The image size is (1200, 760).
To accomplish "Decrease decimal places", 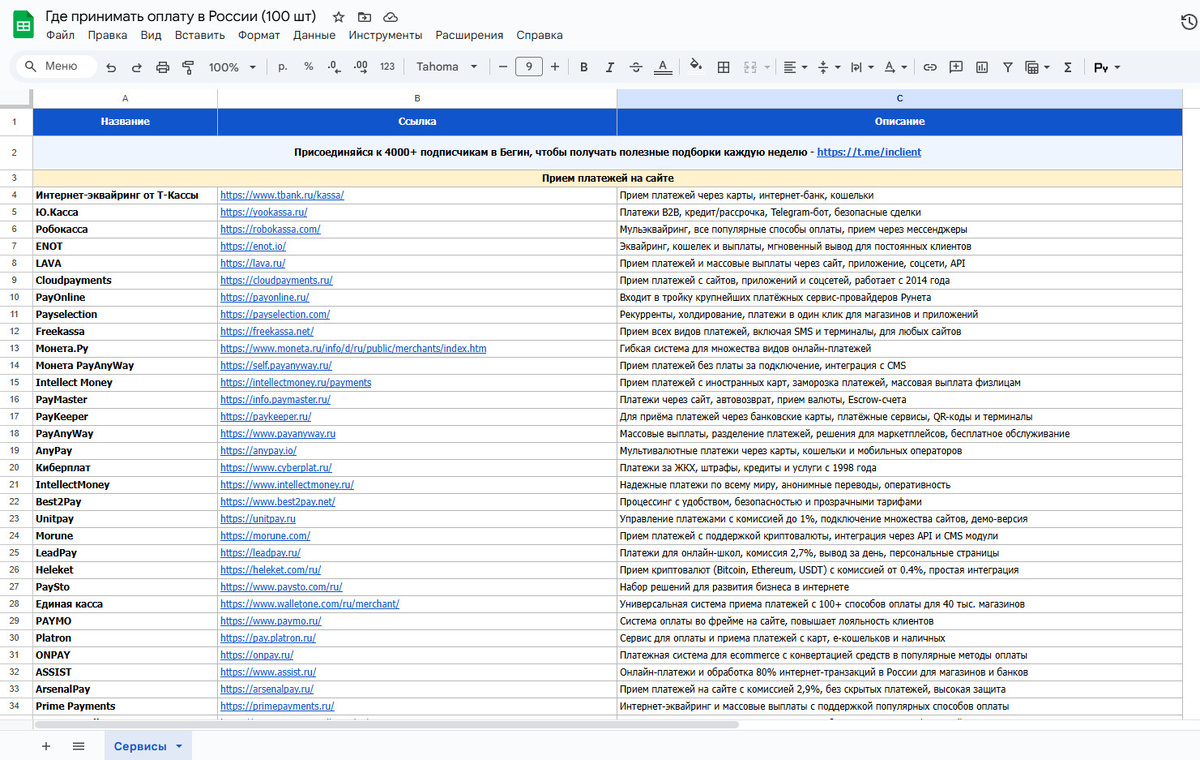I will [x=334, y=67].
